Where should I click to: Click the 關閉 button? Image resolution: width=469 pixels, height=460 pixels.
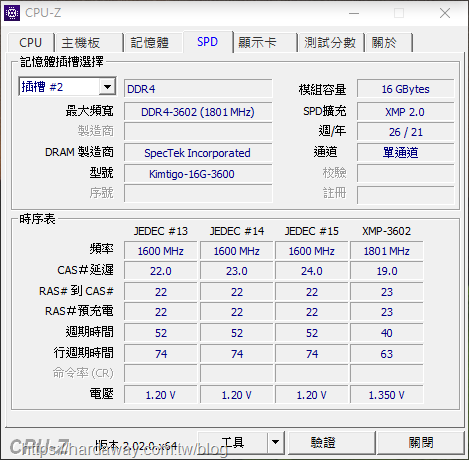point(421,443)
